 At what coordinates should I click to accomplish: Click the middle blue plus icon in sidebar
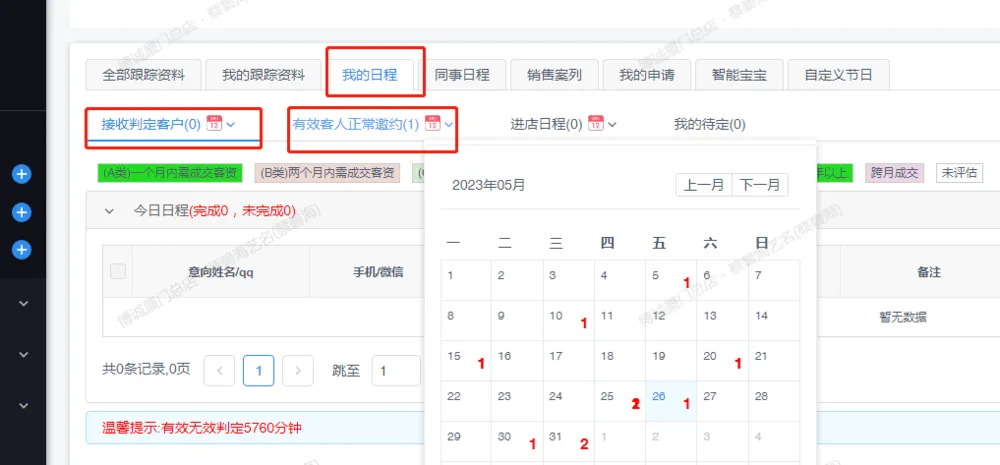[22, 212]
